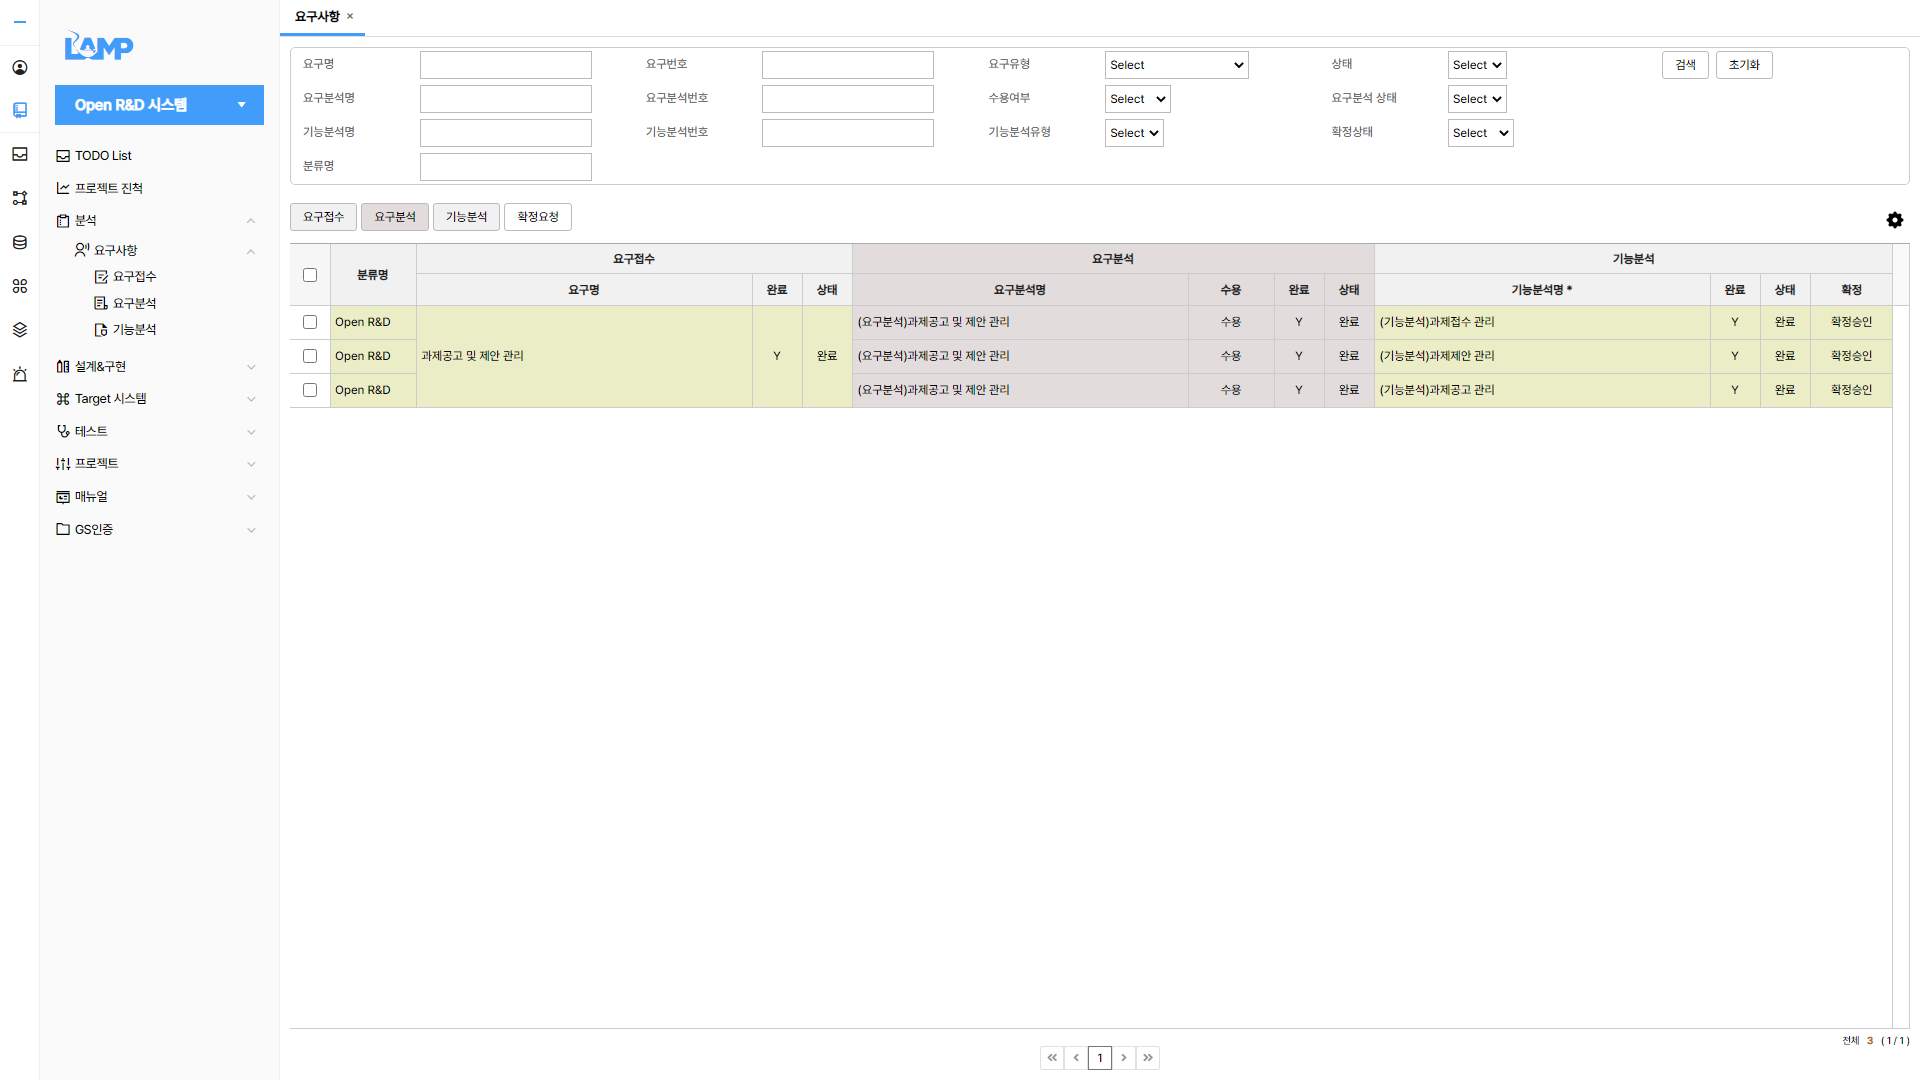Select the 확정요청 filter tab

[x=538, y=217]
